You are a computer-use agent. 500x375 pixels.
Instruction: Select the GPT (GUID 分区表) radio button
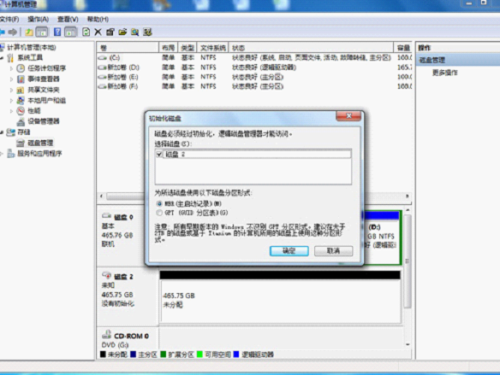159,213
